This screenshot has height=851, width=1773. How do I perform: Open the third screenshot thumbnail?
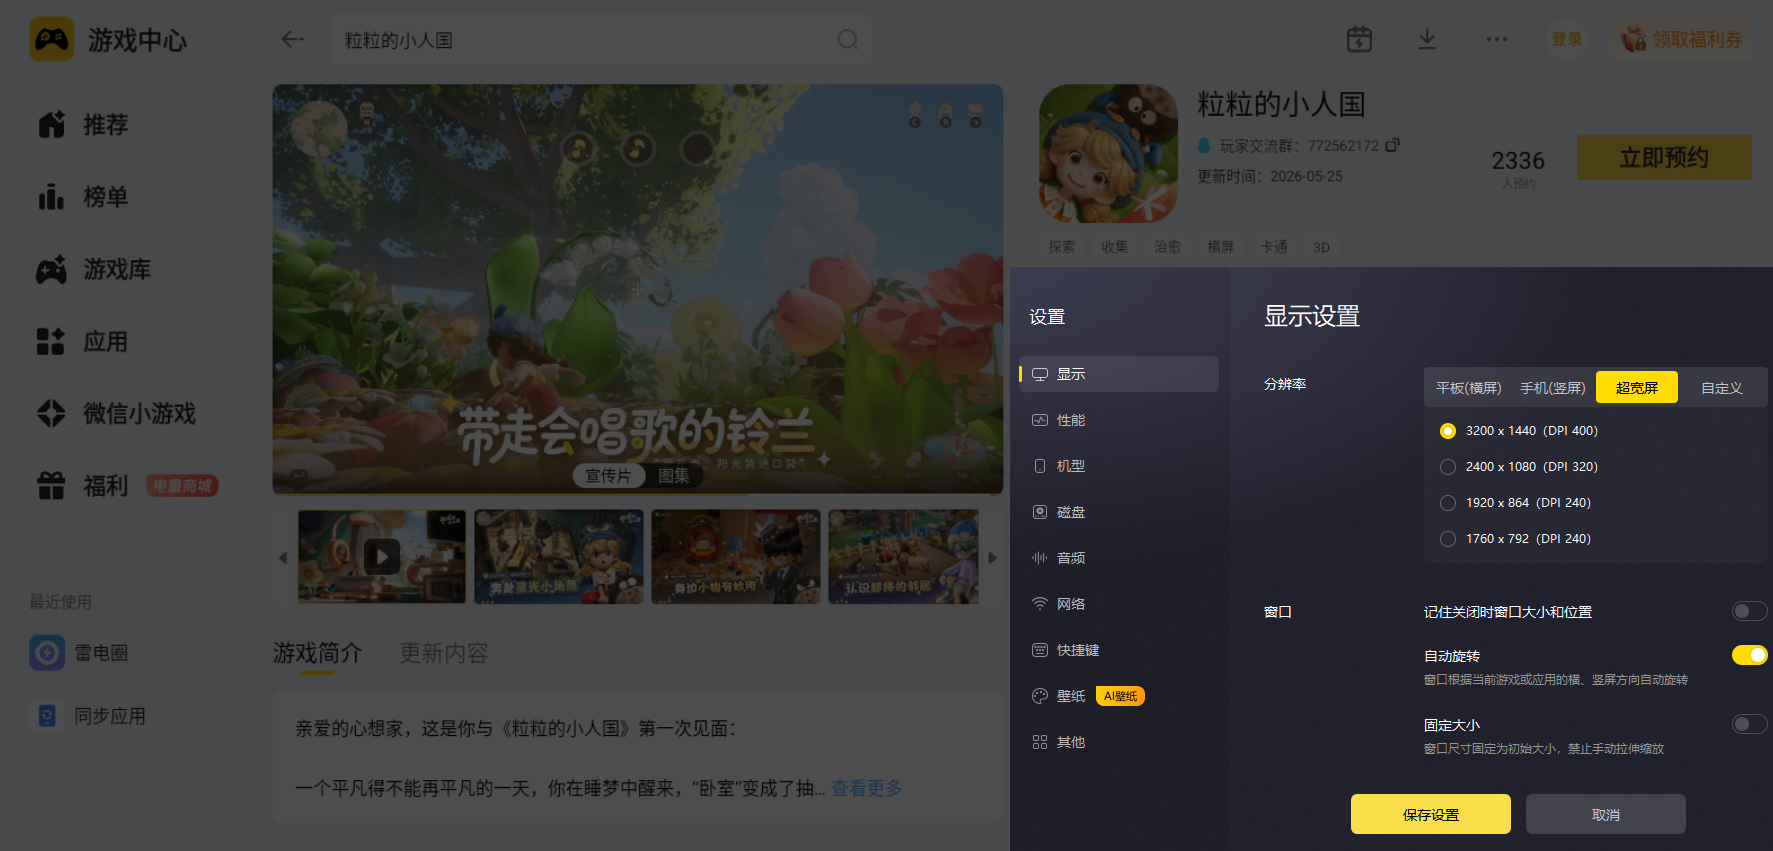(x=736, y=556)
